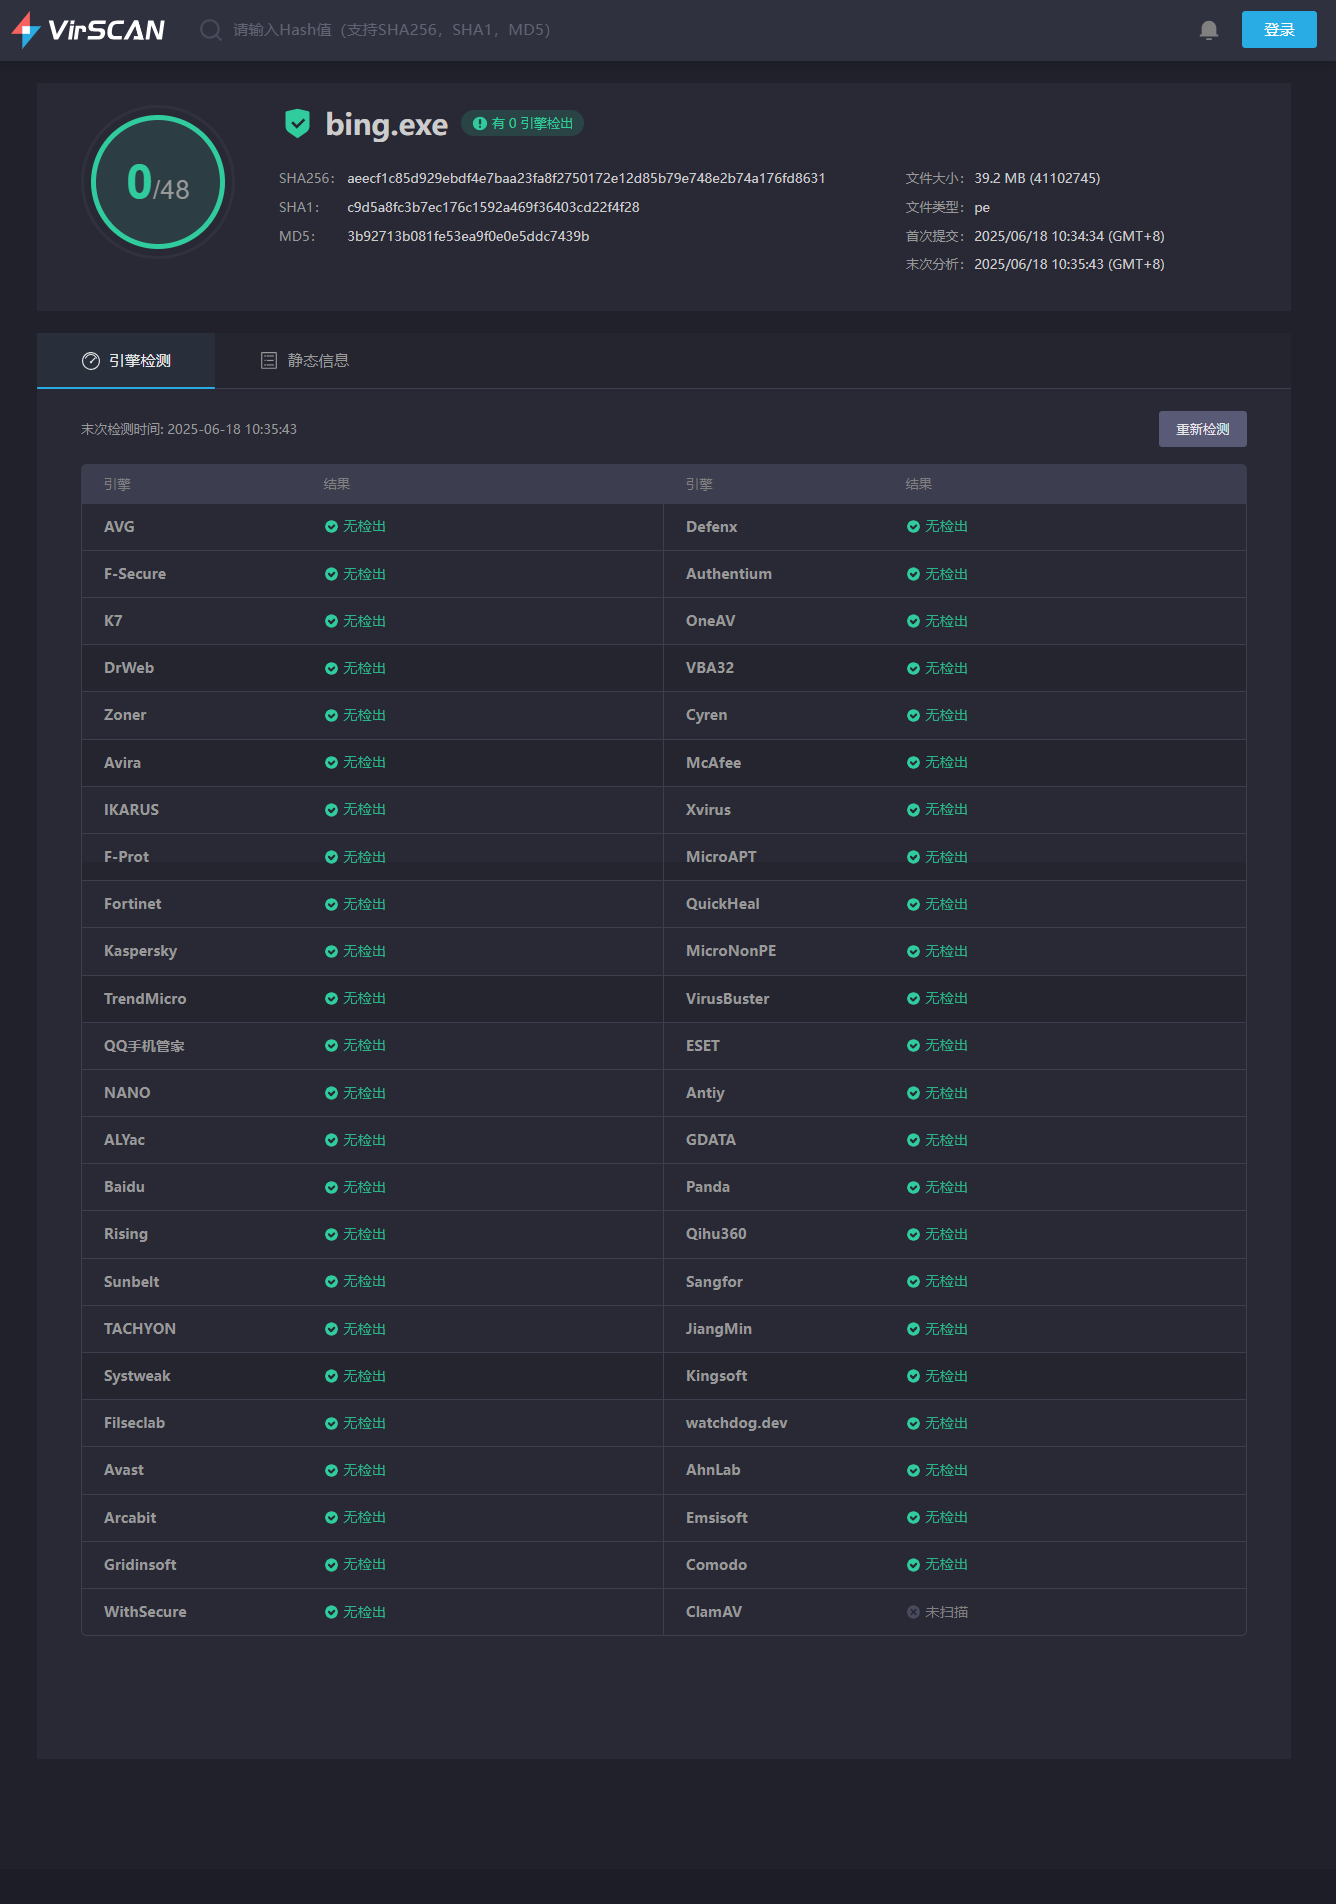The width and height of the screenshot is (1336, 1904).
Task: Click the 引擎检测 tab gauge icon
Action: pyautogui.click(x=91, y=361)
